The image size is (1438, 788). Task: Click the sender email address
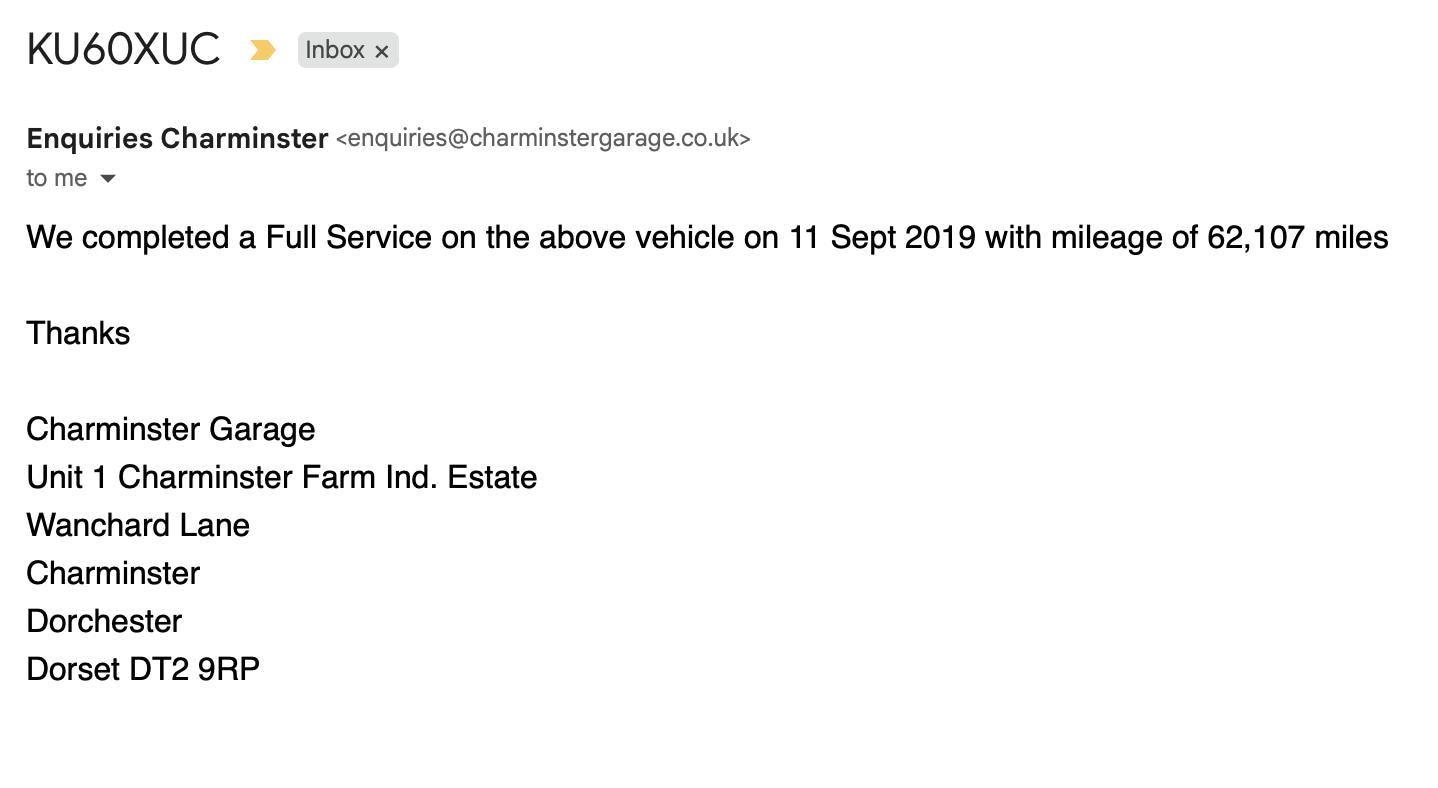tap(543, 138)
